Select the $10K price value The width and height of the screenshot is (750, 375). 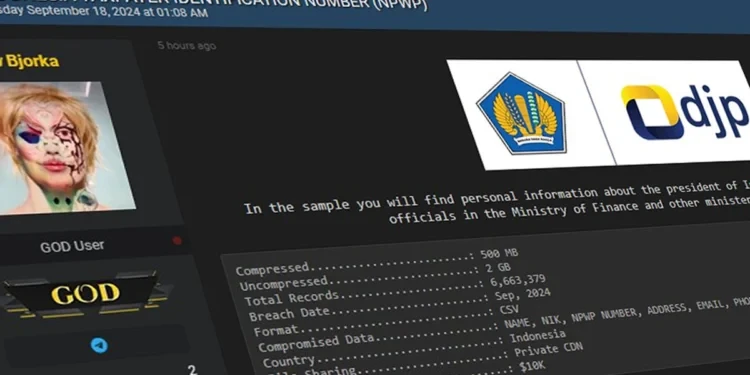[x=531, y=367]
